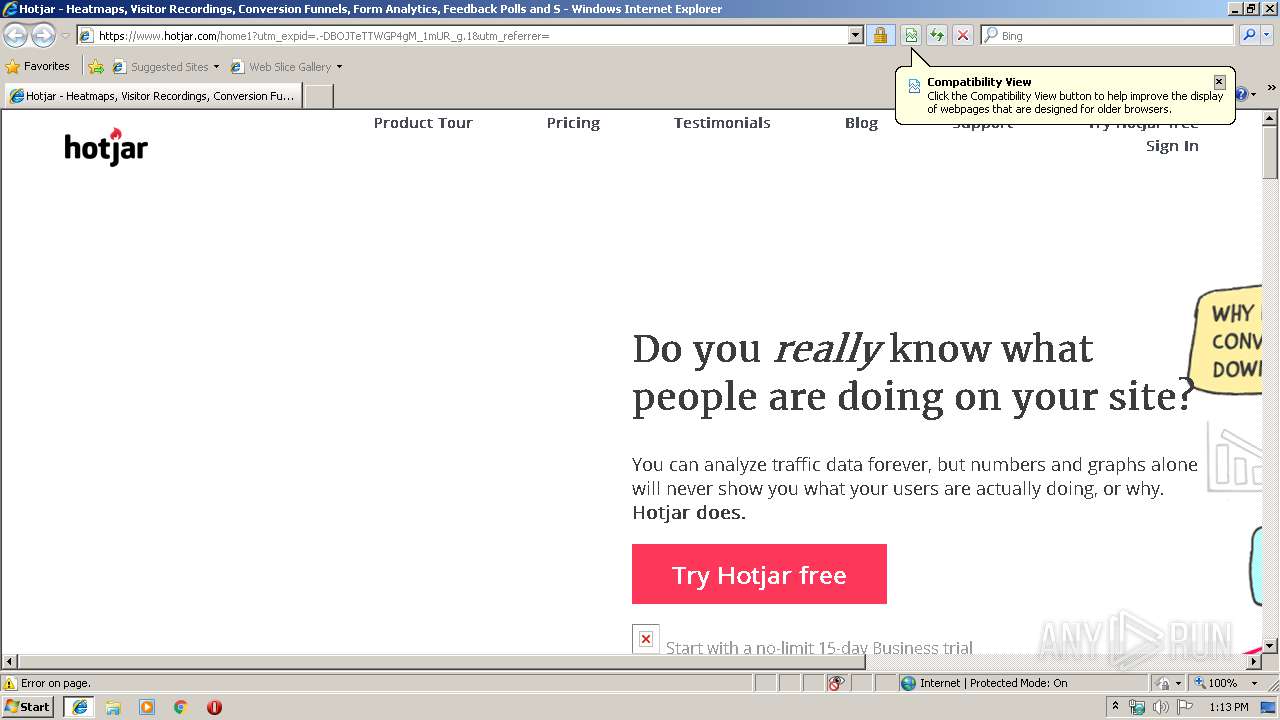The width and height of the screenshot is (1280, 720).
Task: Click the Refresh page icon
Action: [x=937, y=36]
